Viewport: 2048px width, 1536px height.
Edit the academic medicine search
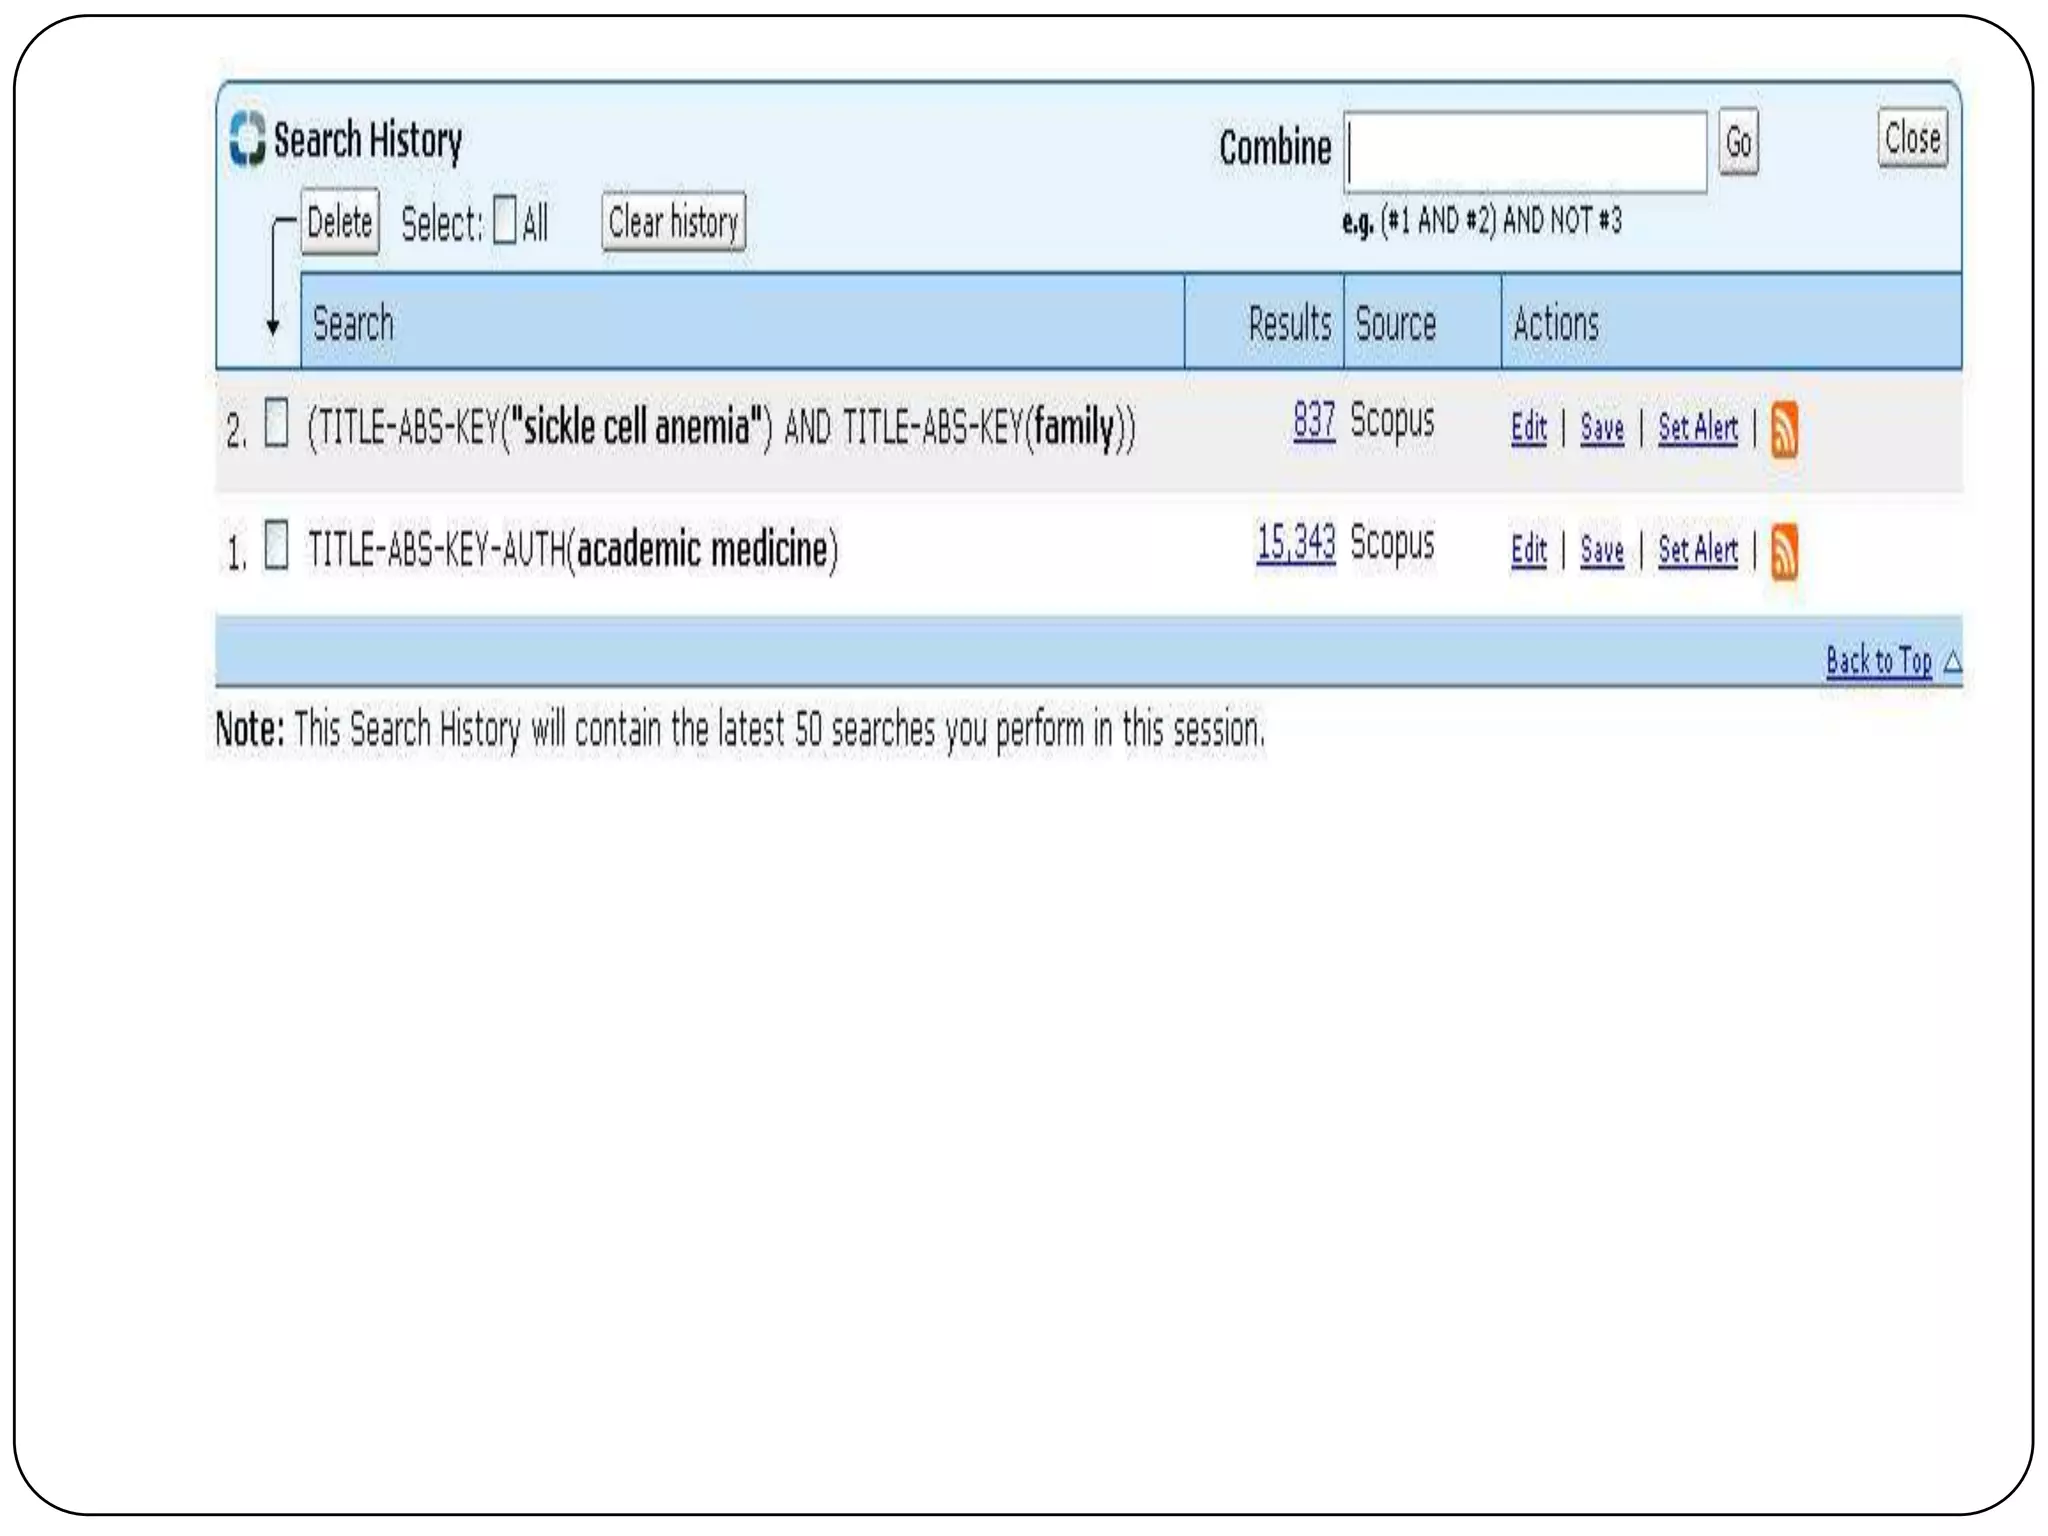point(1528,550)
